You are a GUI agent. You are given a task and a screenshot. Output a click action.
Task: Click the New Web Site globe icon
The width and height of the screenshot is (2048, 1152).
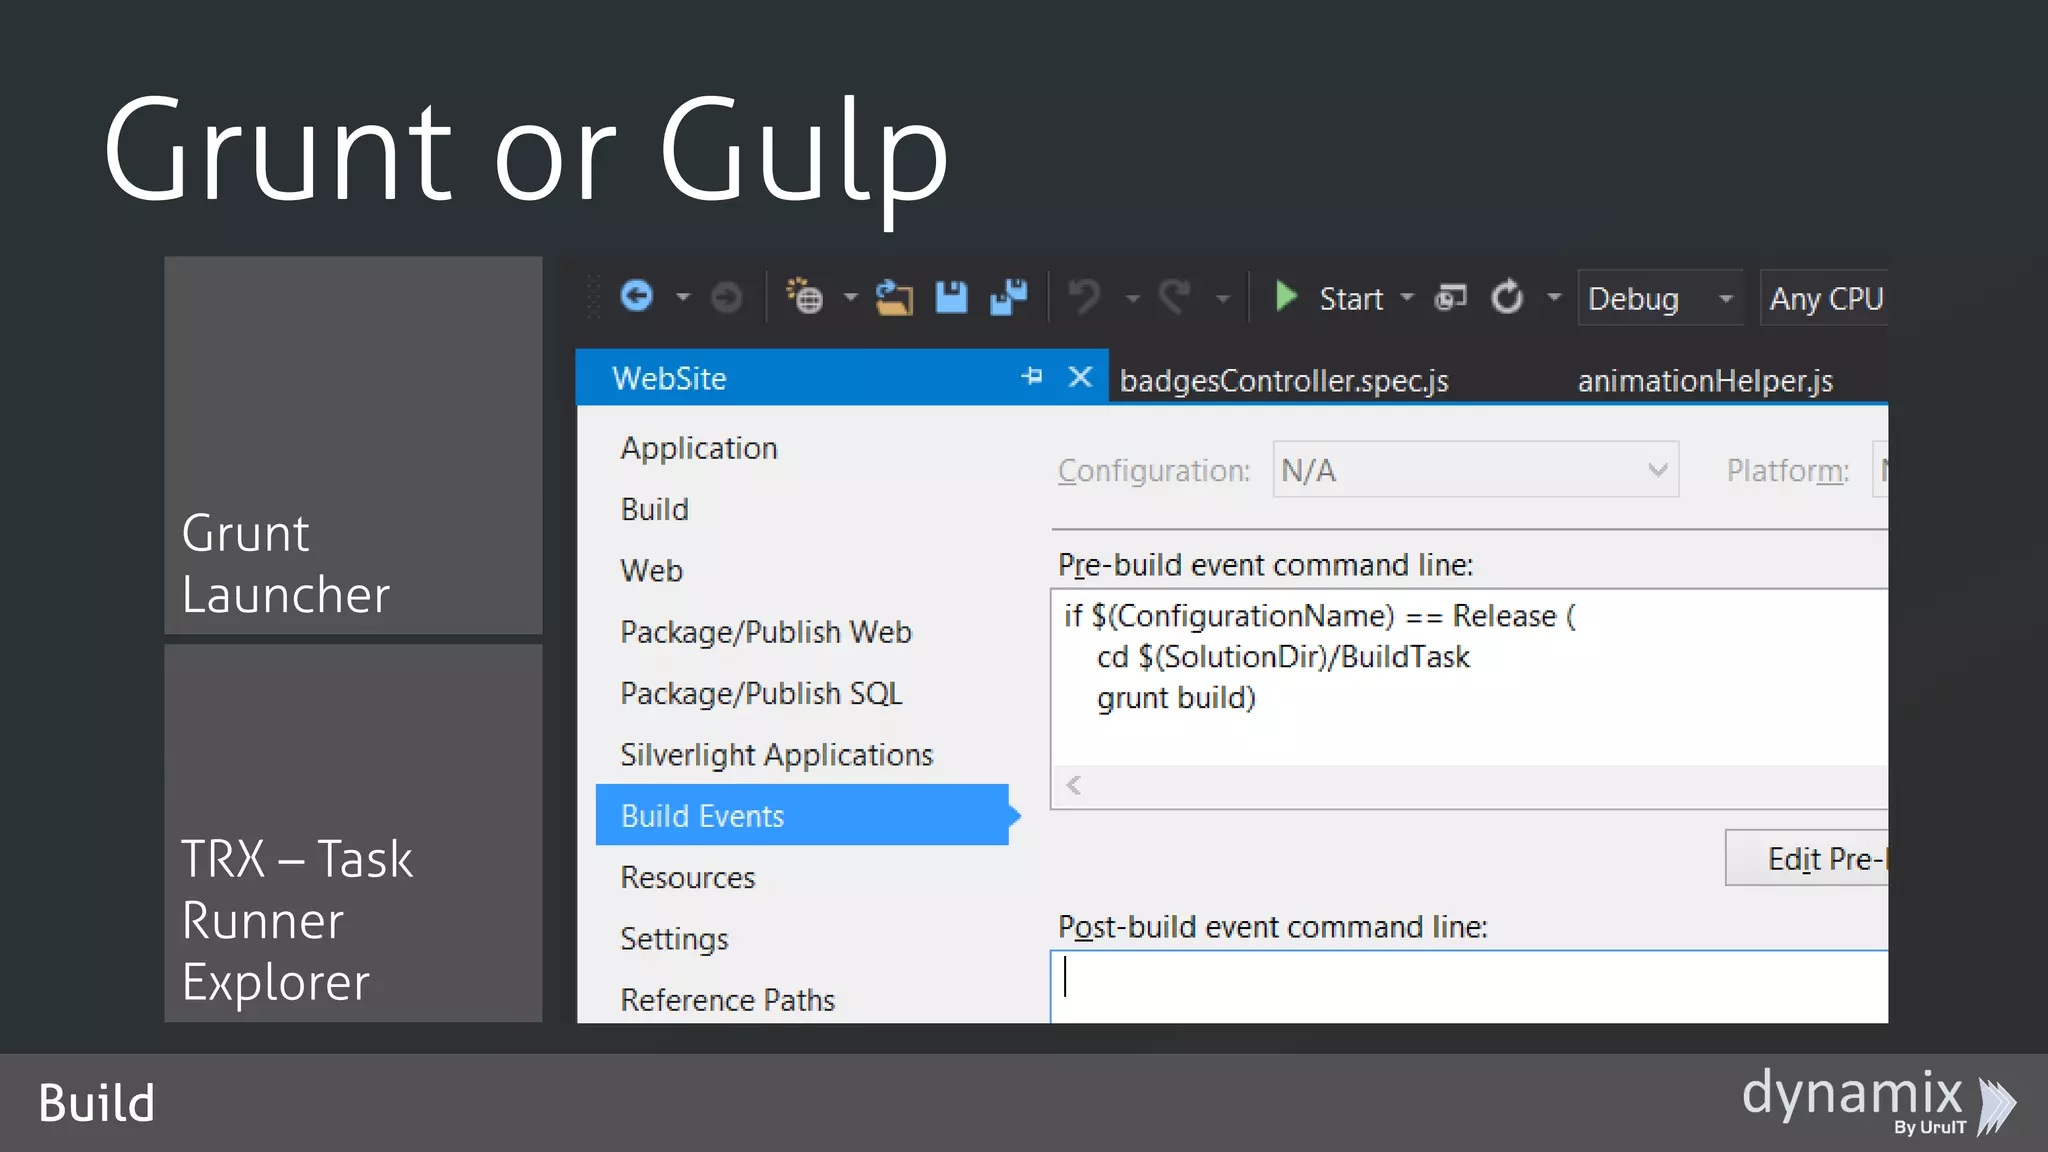(804, 297)
